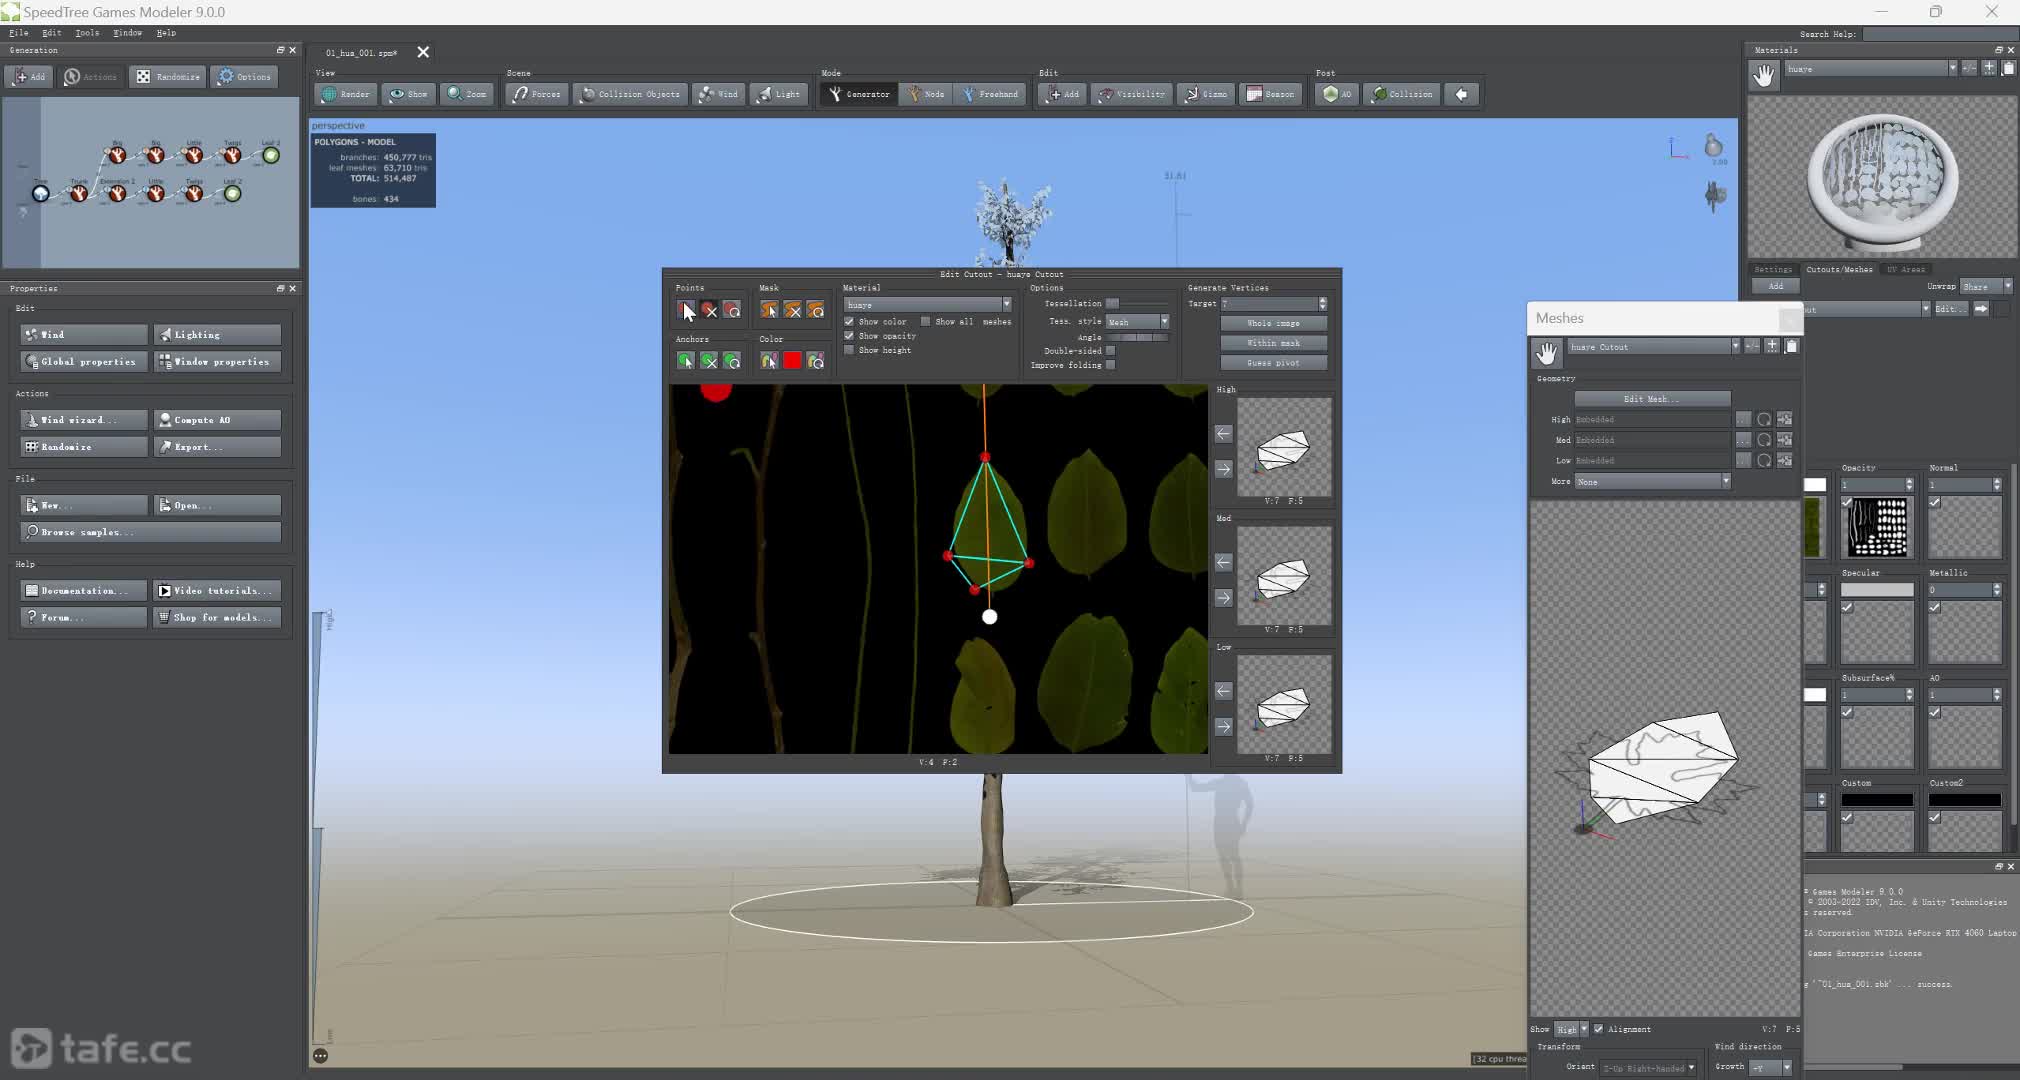Click the red color swatch under Color

pos(792,360)
